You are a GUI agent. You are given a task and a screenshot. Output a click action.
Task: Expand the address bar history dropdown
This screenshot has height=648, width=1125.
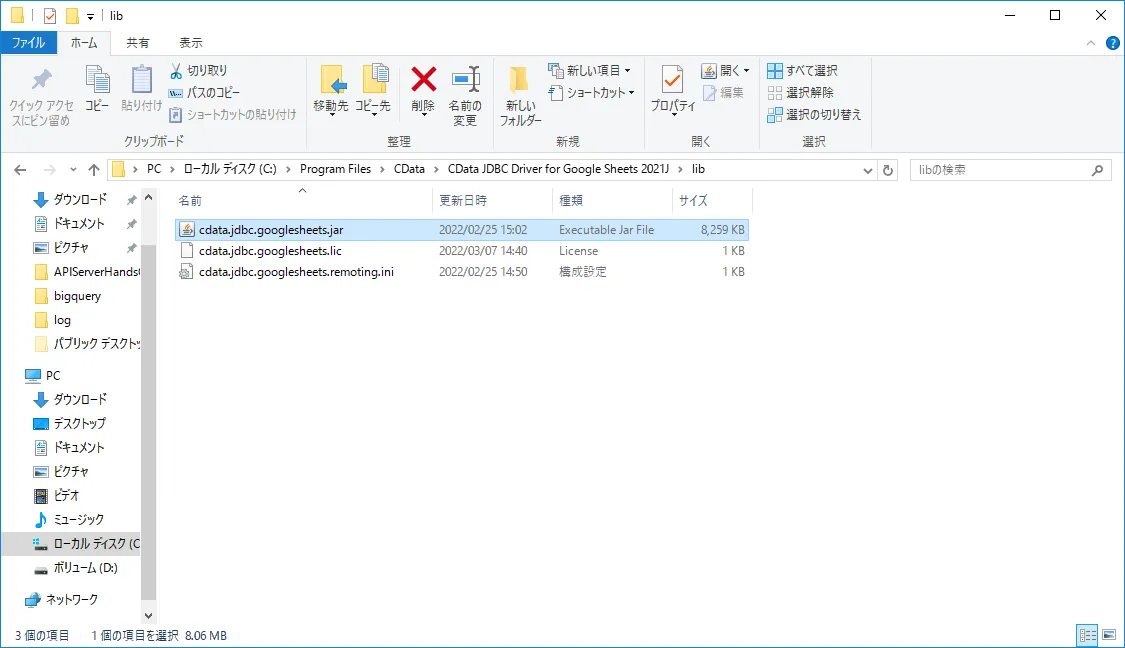(x=868, y=170)
